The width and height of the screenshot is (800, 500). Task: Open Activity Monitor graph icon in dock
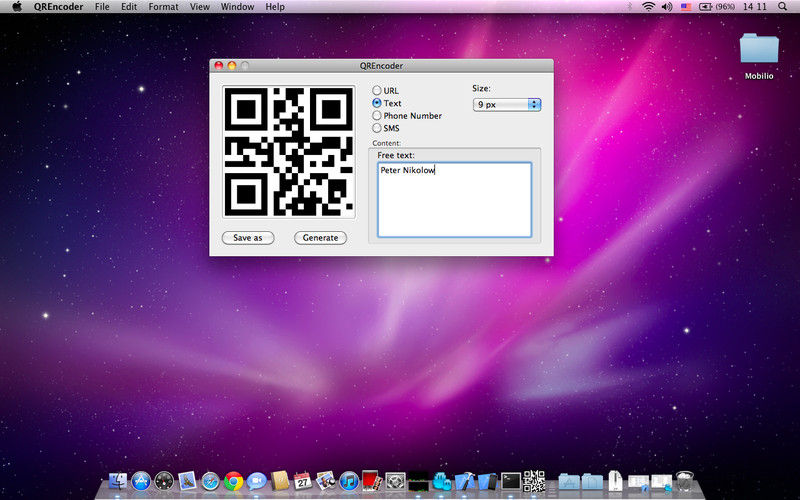tap(418, 481)
